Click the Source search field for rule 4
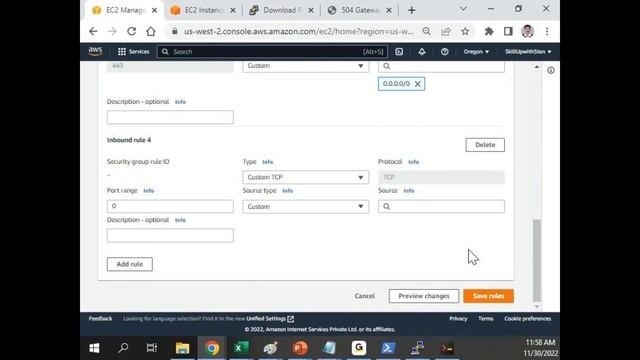 tap(441, 207)
